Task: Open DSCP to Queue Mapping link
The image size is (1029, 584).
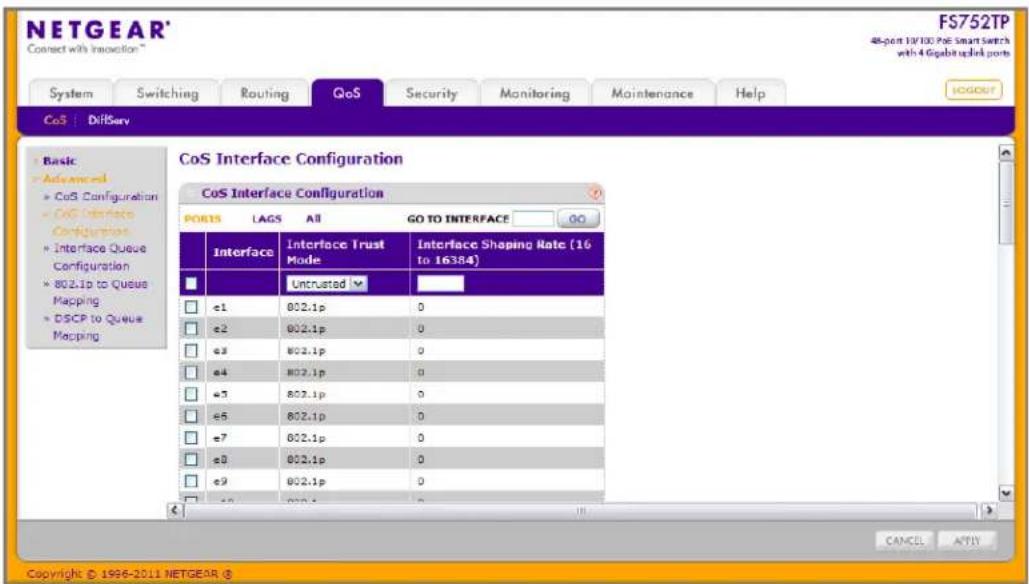Action: [x=98, y=327]
